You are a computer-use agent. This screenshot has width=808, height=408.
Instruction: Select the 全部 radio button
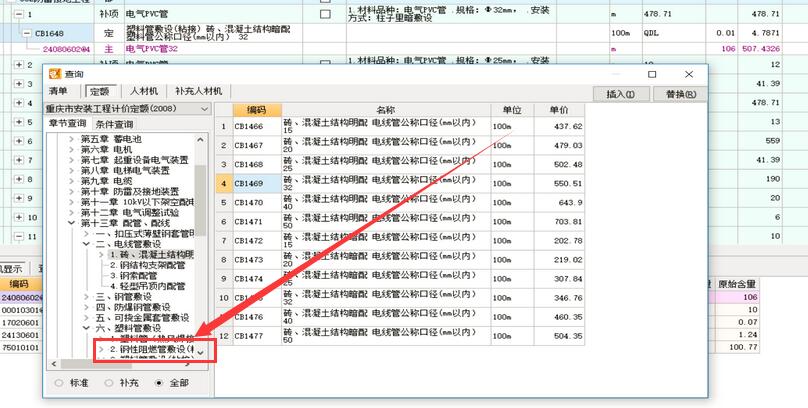click(159, 383)
